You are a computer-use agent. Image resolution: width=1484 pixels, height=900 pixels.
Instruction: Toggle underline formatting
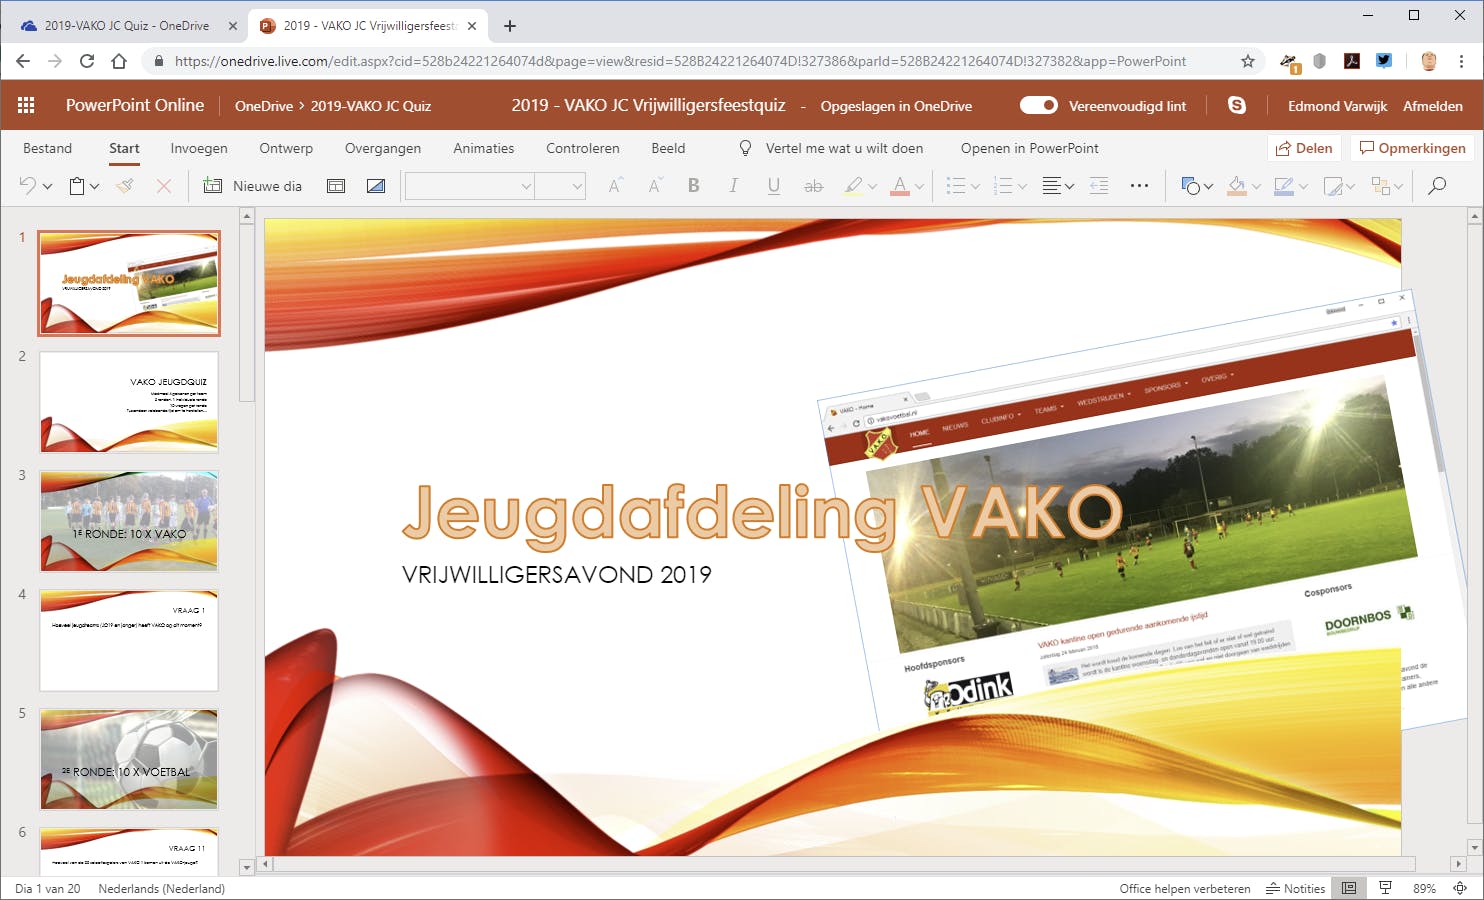[x=774, y=186]
